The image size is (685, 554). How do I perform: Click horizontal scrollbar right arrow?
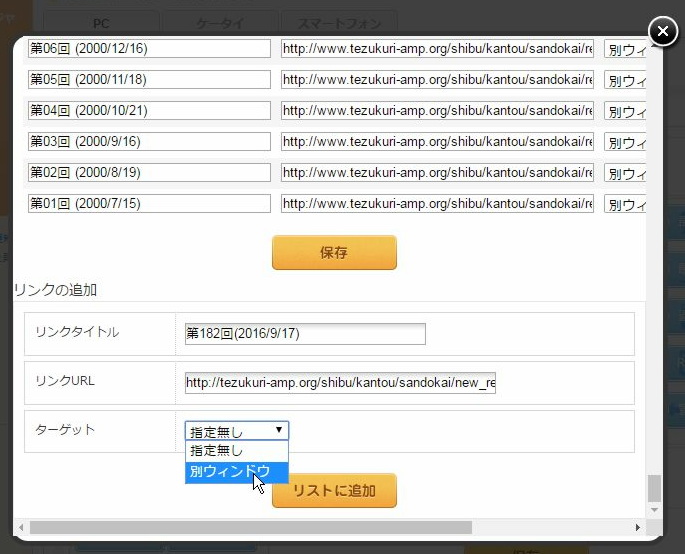pyautogui.click(x=638, y=527)
